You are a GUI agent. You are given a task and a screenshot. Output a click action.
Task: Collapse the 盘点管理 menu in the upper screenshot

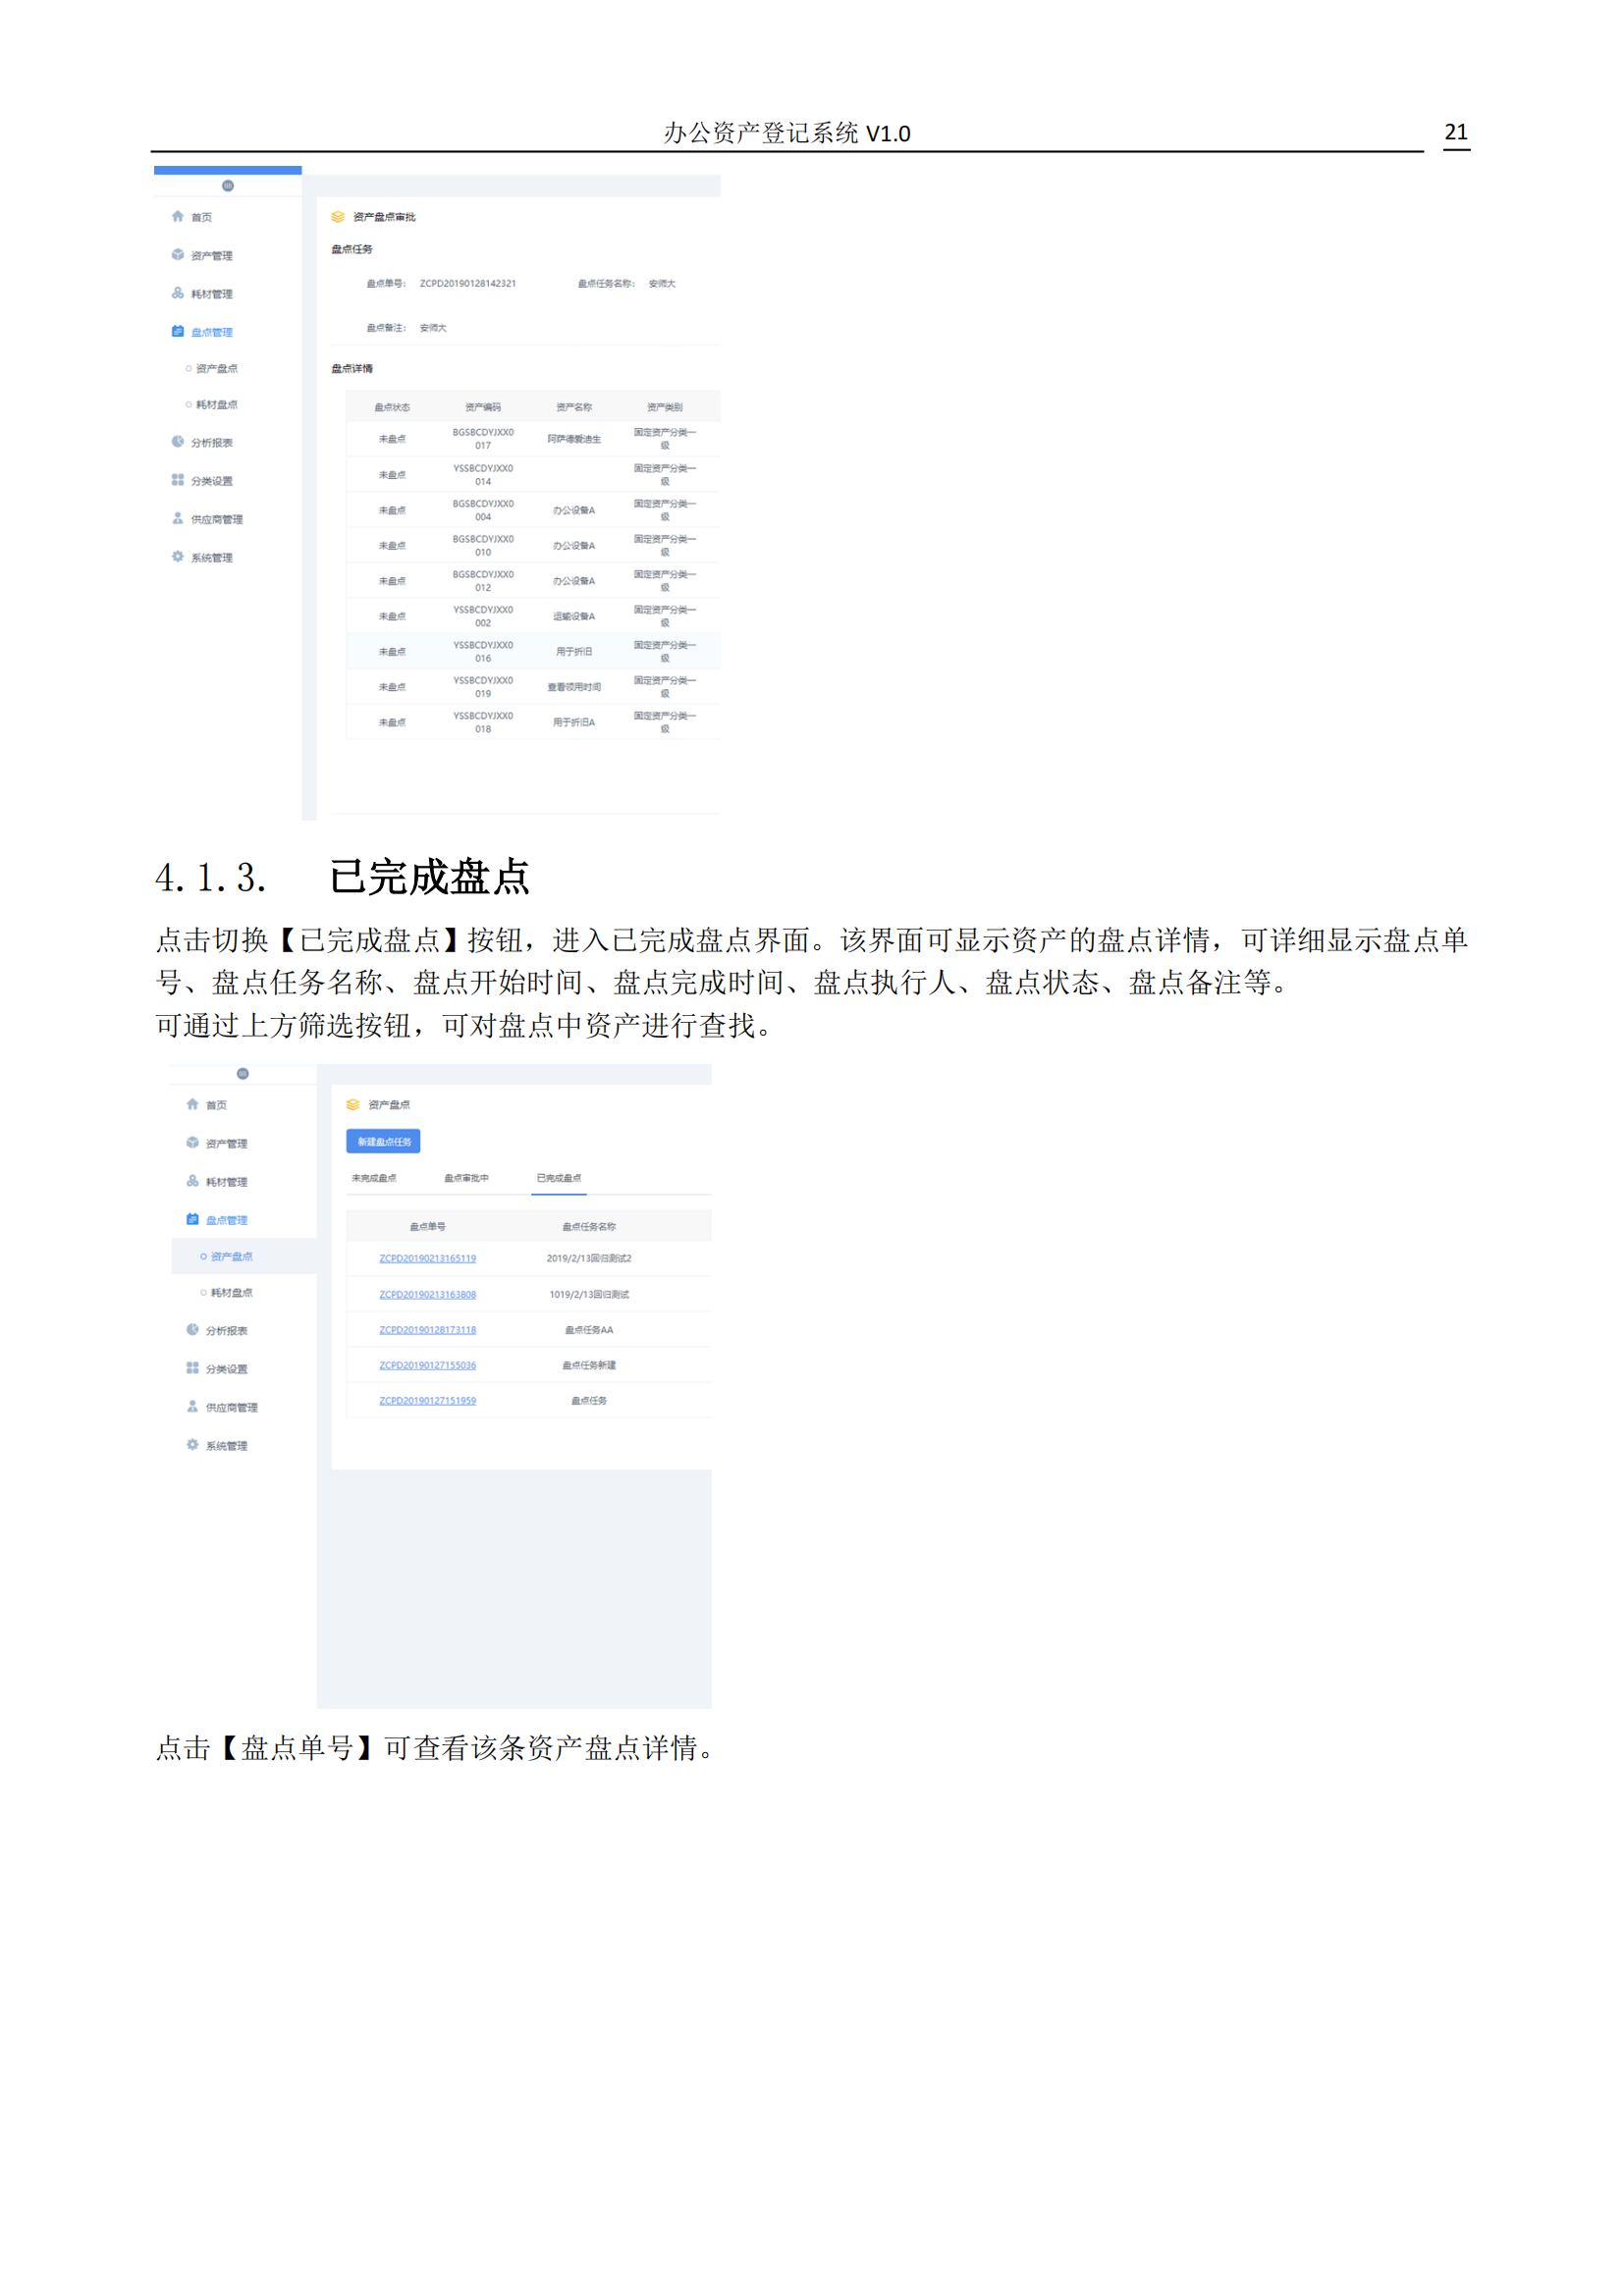[211, 332]
